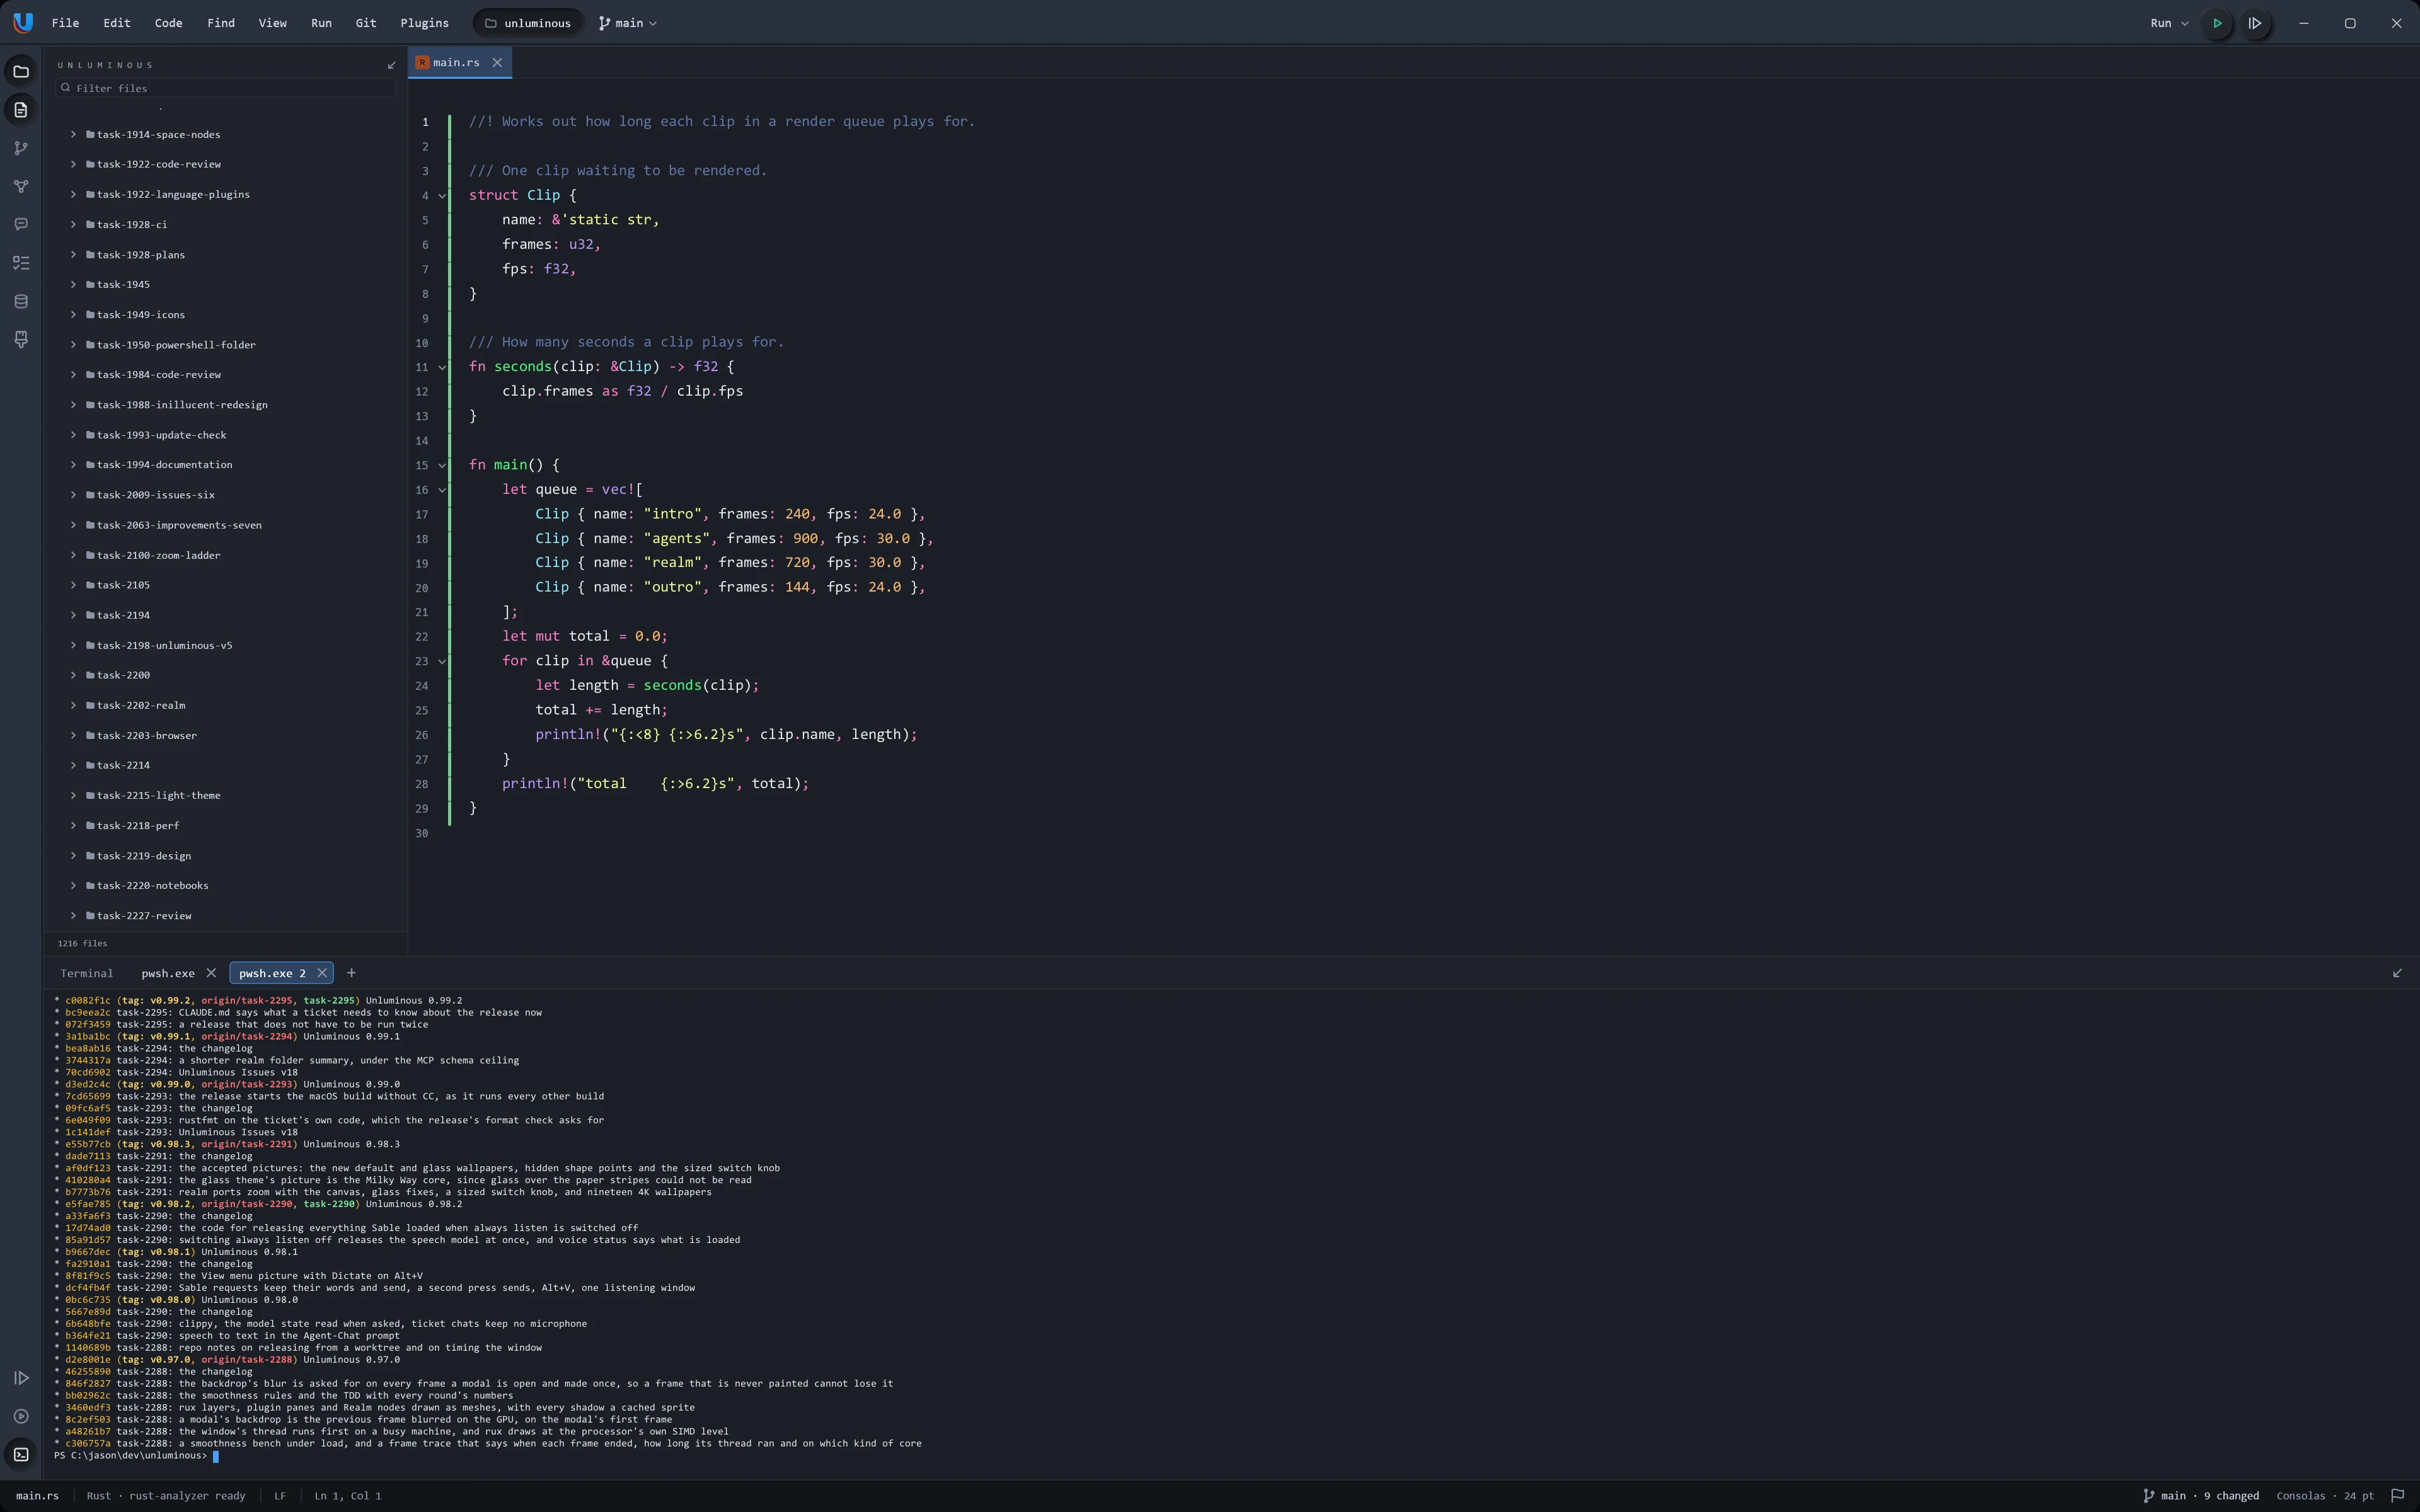Open the folder explorer in the activity bar
This screenshot has height=1512, width=2420.
[x=21, y=72]
